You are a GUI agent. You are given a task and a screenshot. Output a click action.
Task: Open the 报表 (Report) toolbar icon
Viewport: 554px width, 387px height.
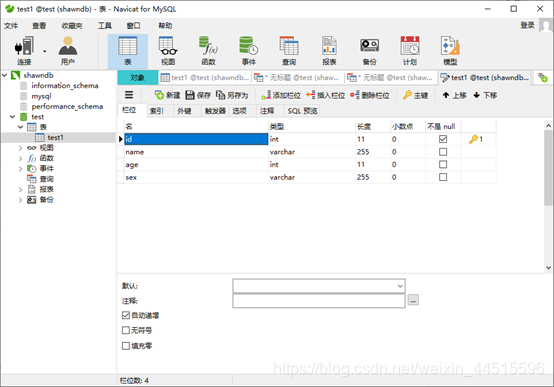(329, 51)
